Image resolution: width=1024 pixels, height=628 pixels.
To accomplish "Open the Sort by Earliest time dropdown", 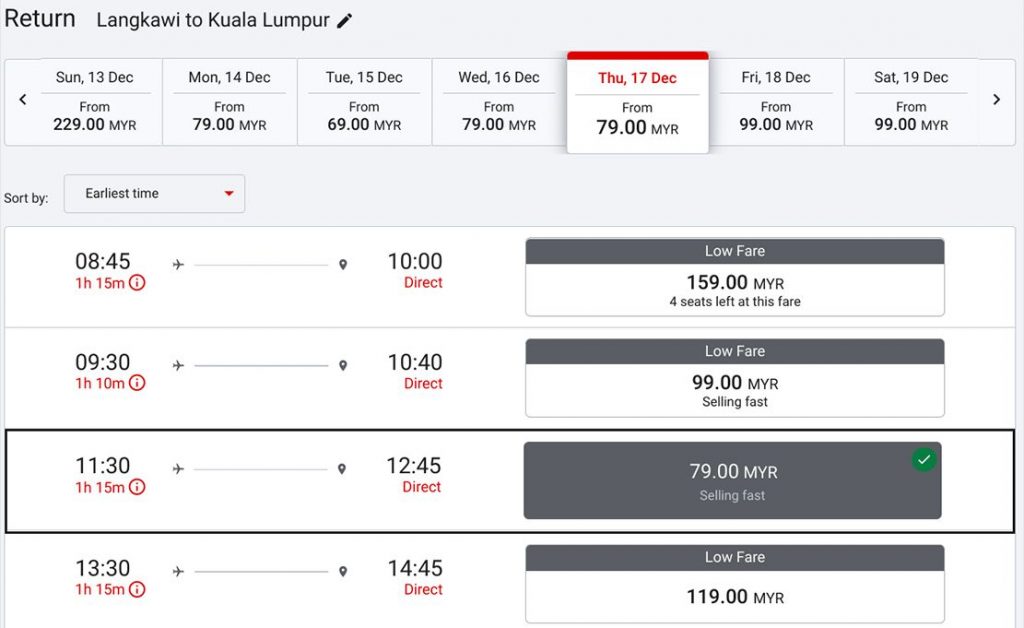I will (154, 193).
